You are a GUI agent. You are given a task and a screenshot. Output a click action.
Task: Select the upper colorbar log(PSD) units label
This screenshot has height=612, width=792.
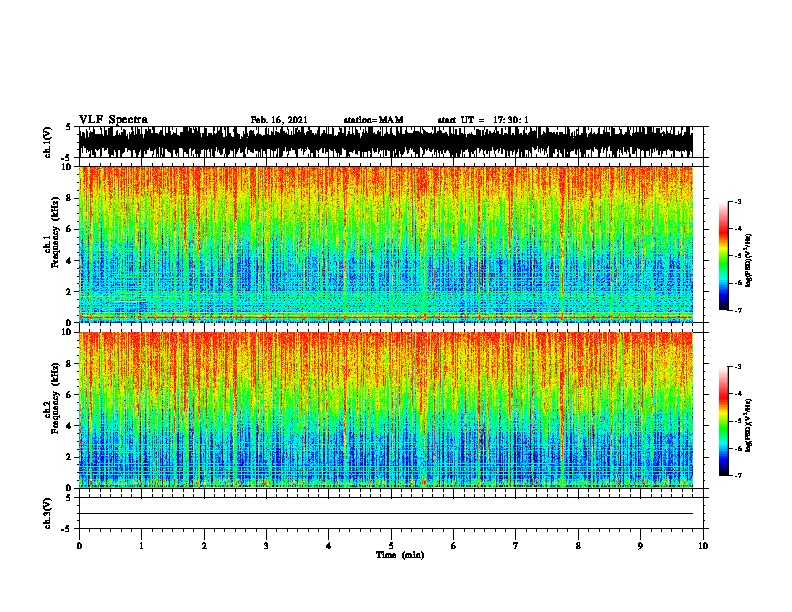(x=748, y=260)
